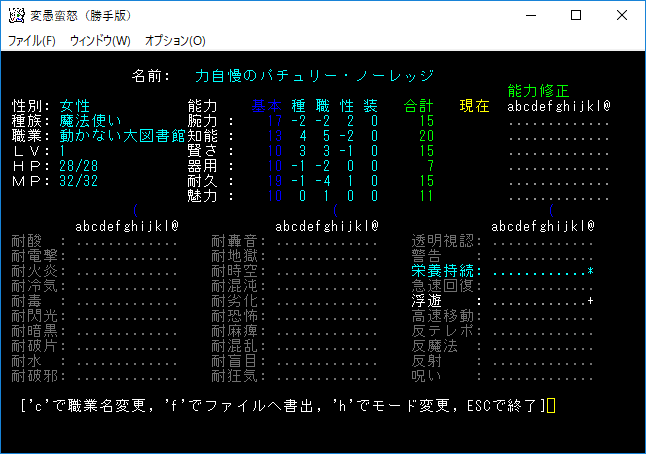The width and height of the screenshot is (646, 454).
Task: Minimize the game window
Action: pyautogui.click(x=527, y=16)
